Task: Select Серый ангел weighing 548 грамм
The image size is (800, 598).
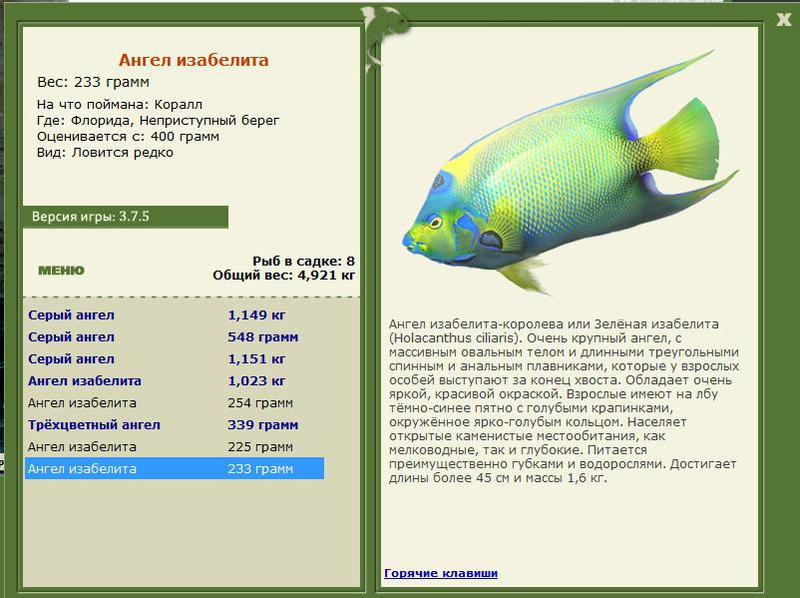Action: click(174, 337)
